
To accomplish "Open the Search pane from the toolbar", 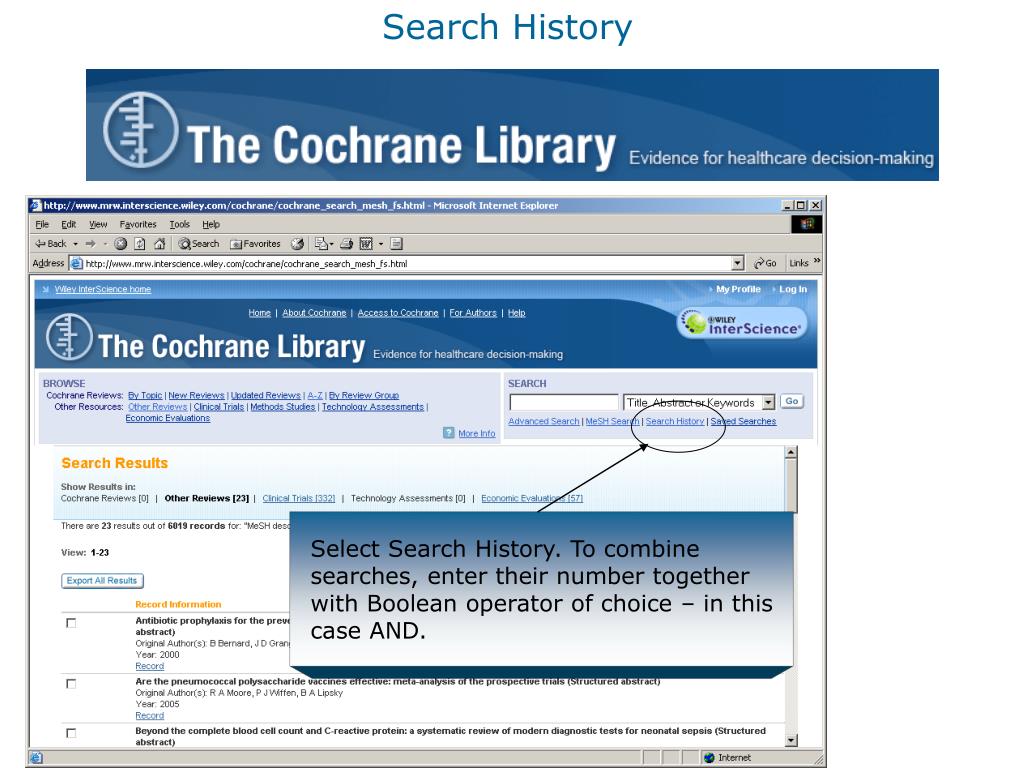I will [x=199, y=244].
